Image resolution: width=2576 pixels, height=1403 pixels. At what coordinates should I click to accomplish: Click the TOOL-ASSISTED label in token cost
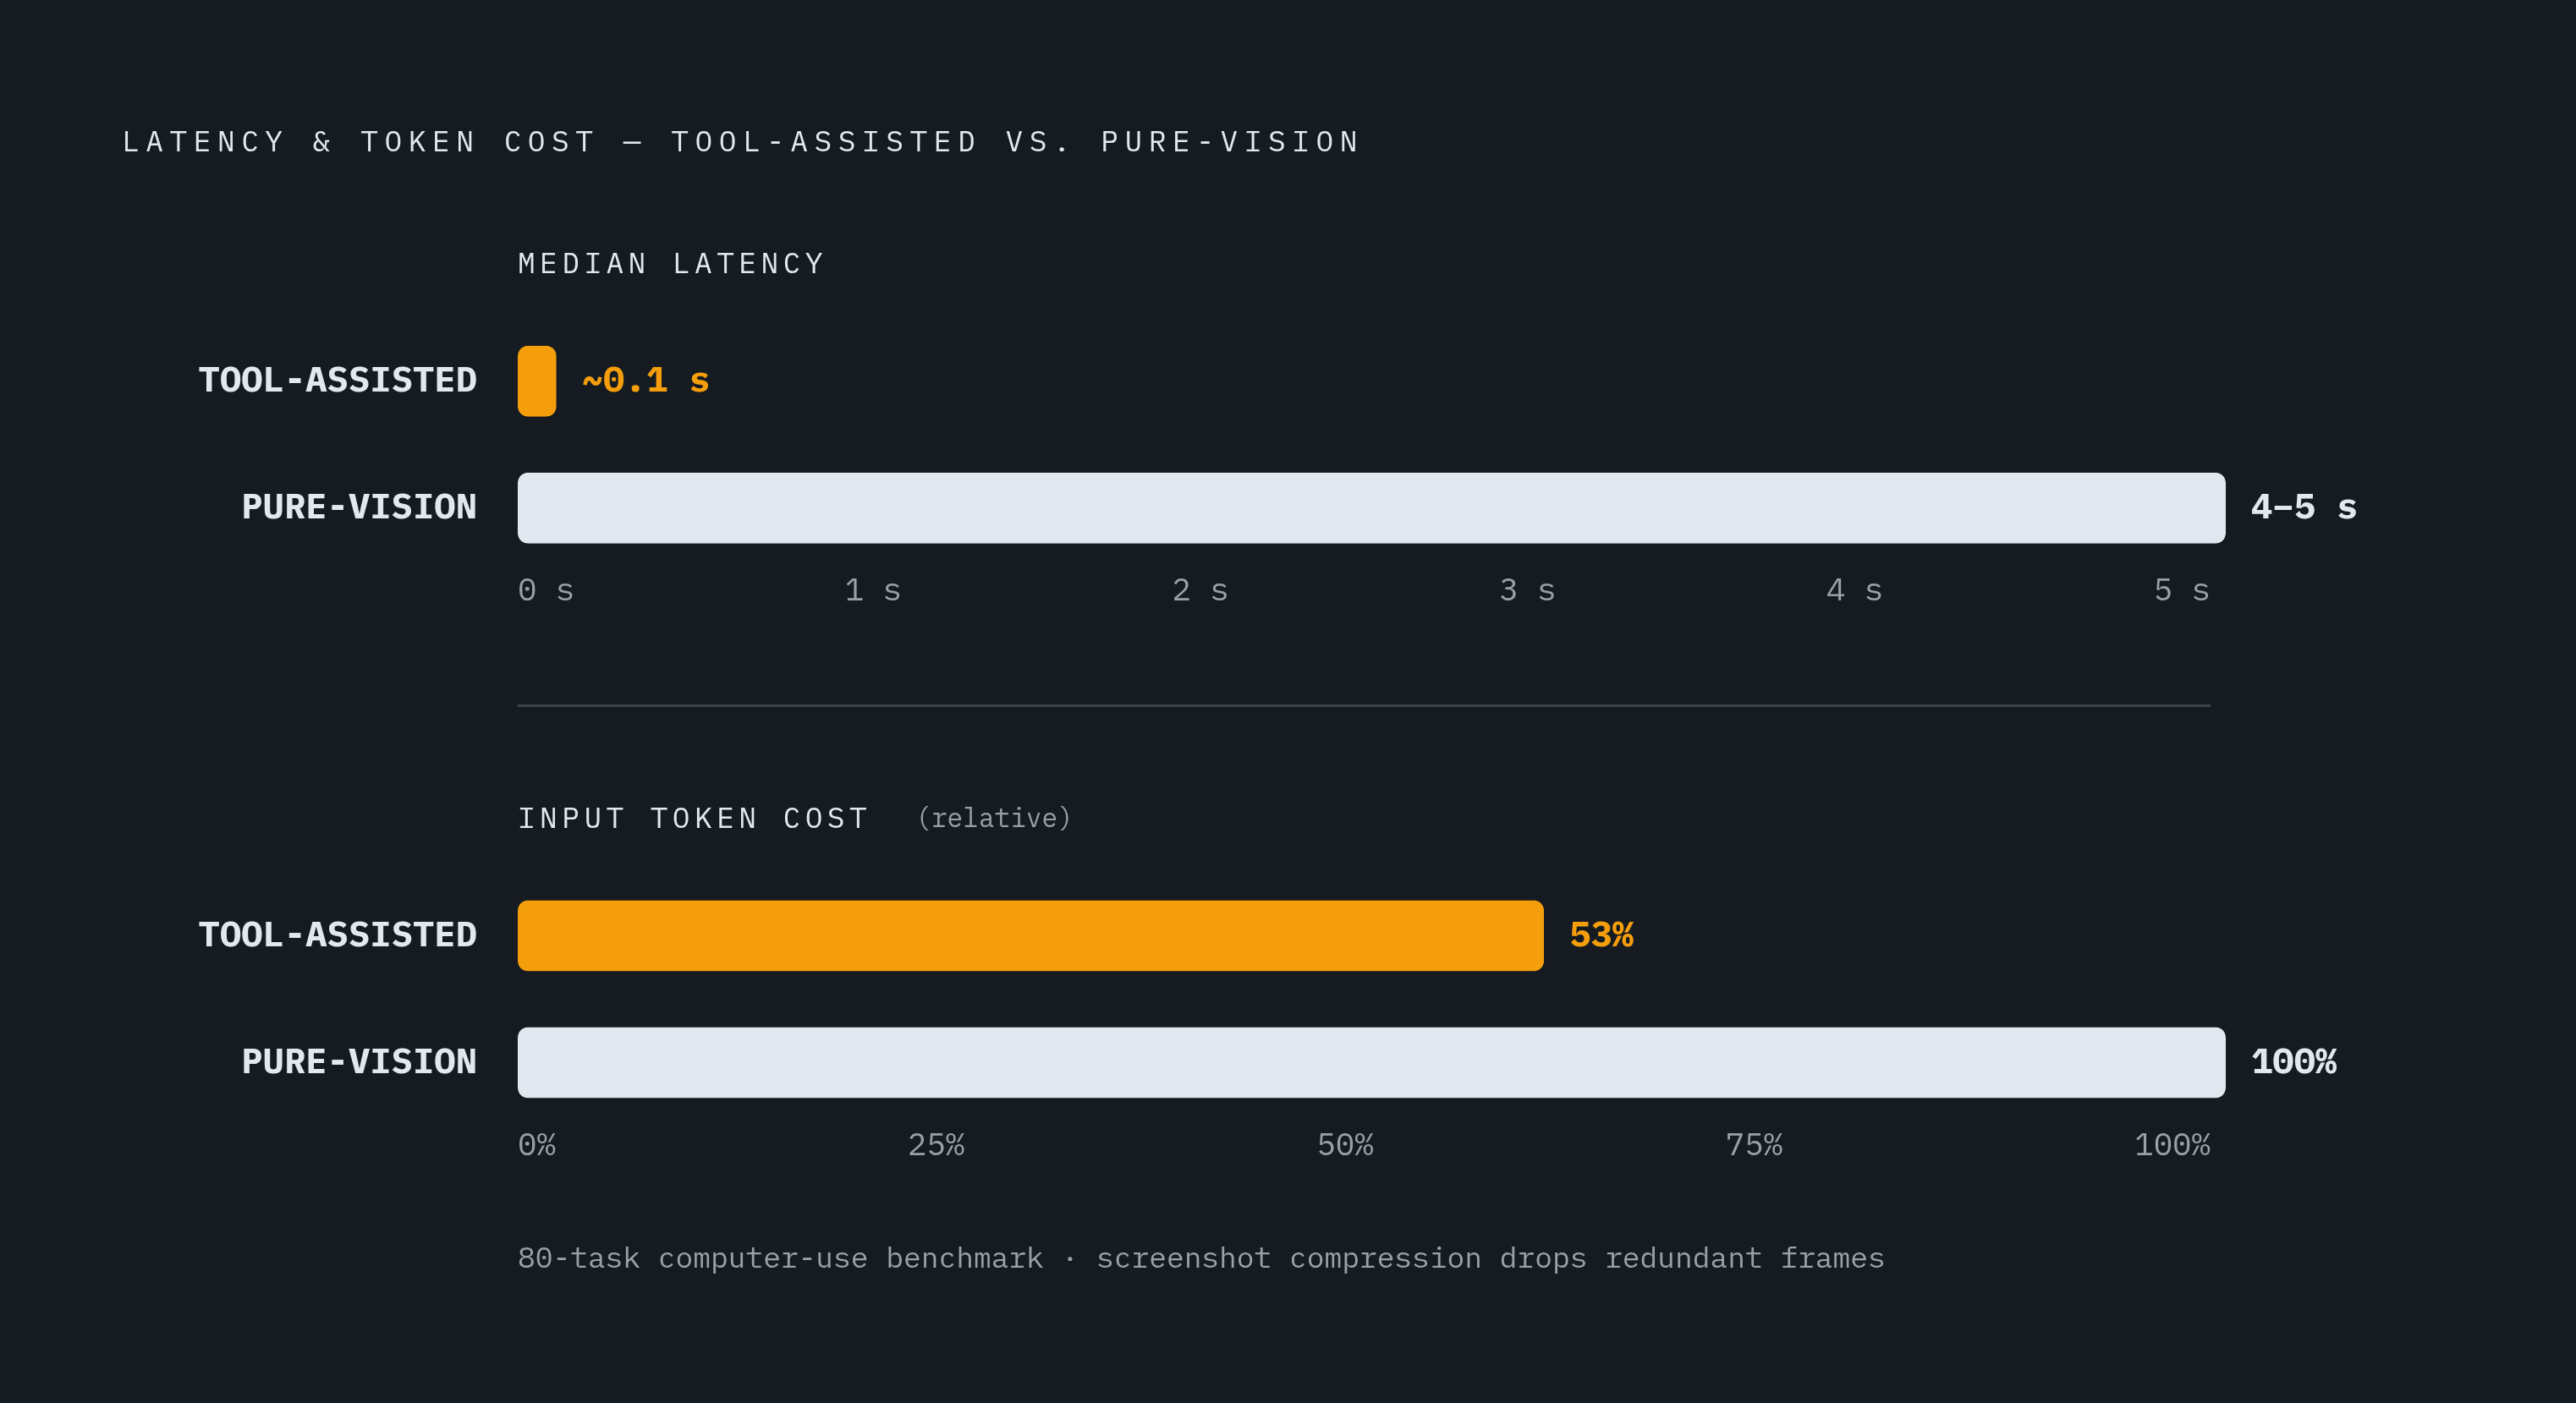tap(338, 936)
